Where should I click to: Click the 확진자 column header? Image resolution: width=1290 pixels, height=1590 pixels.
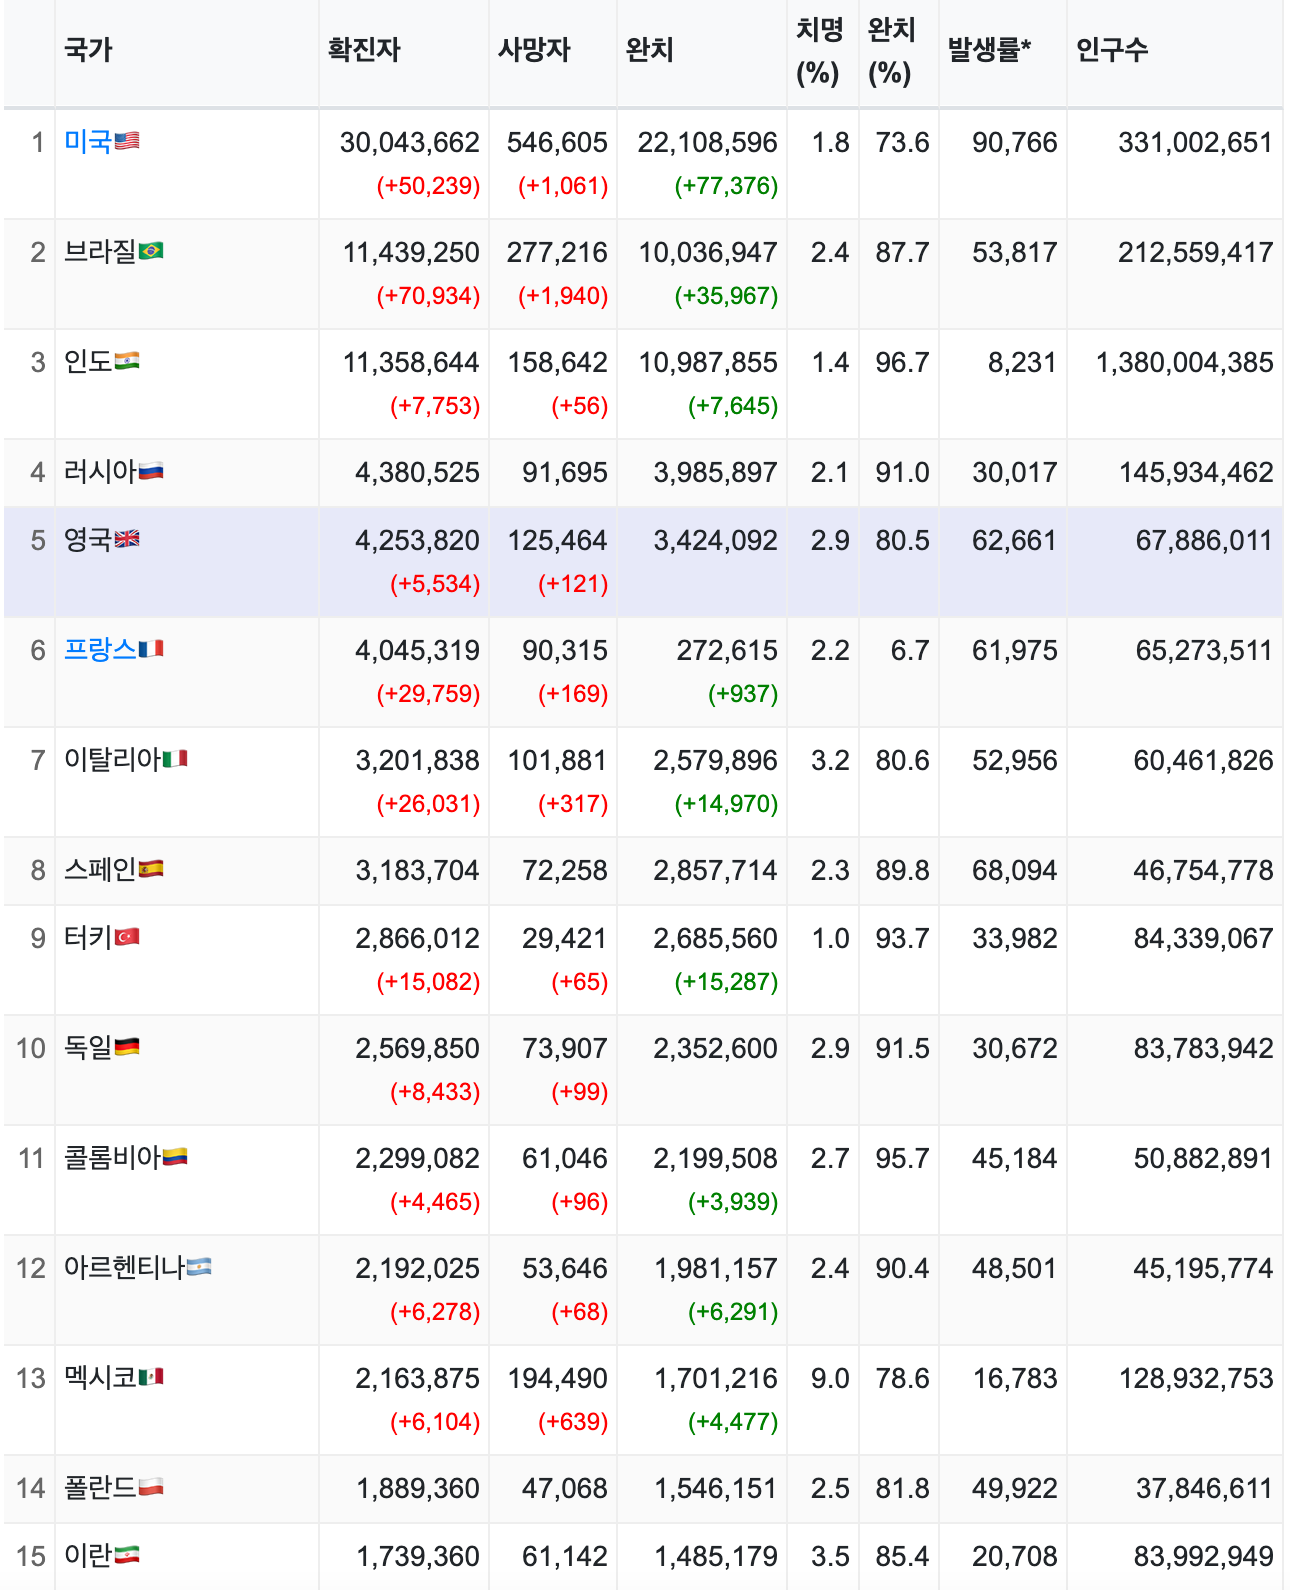coord(364,49)
